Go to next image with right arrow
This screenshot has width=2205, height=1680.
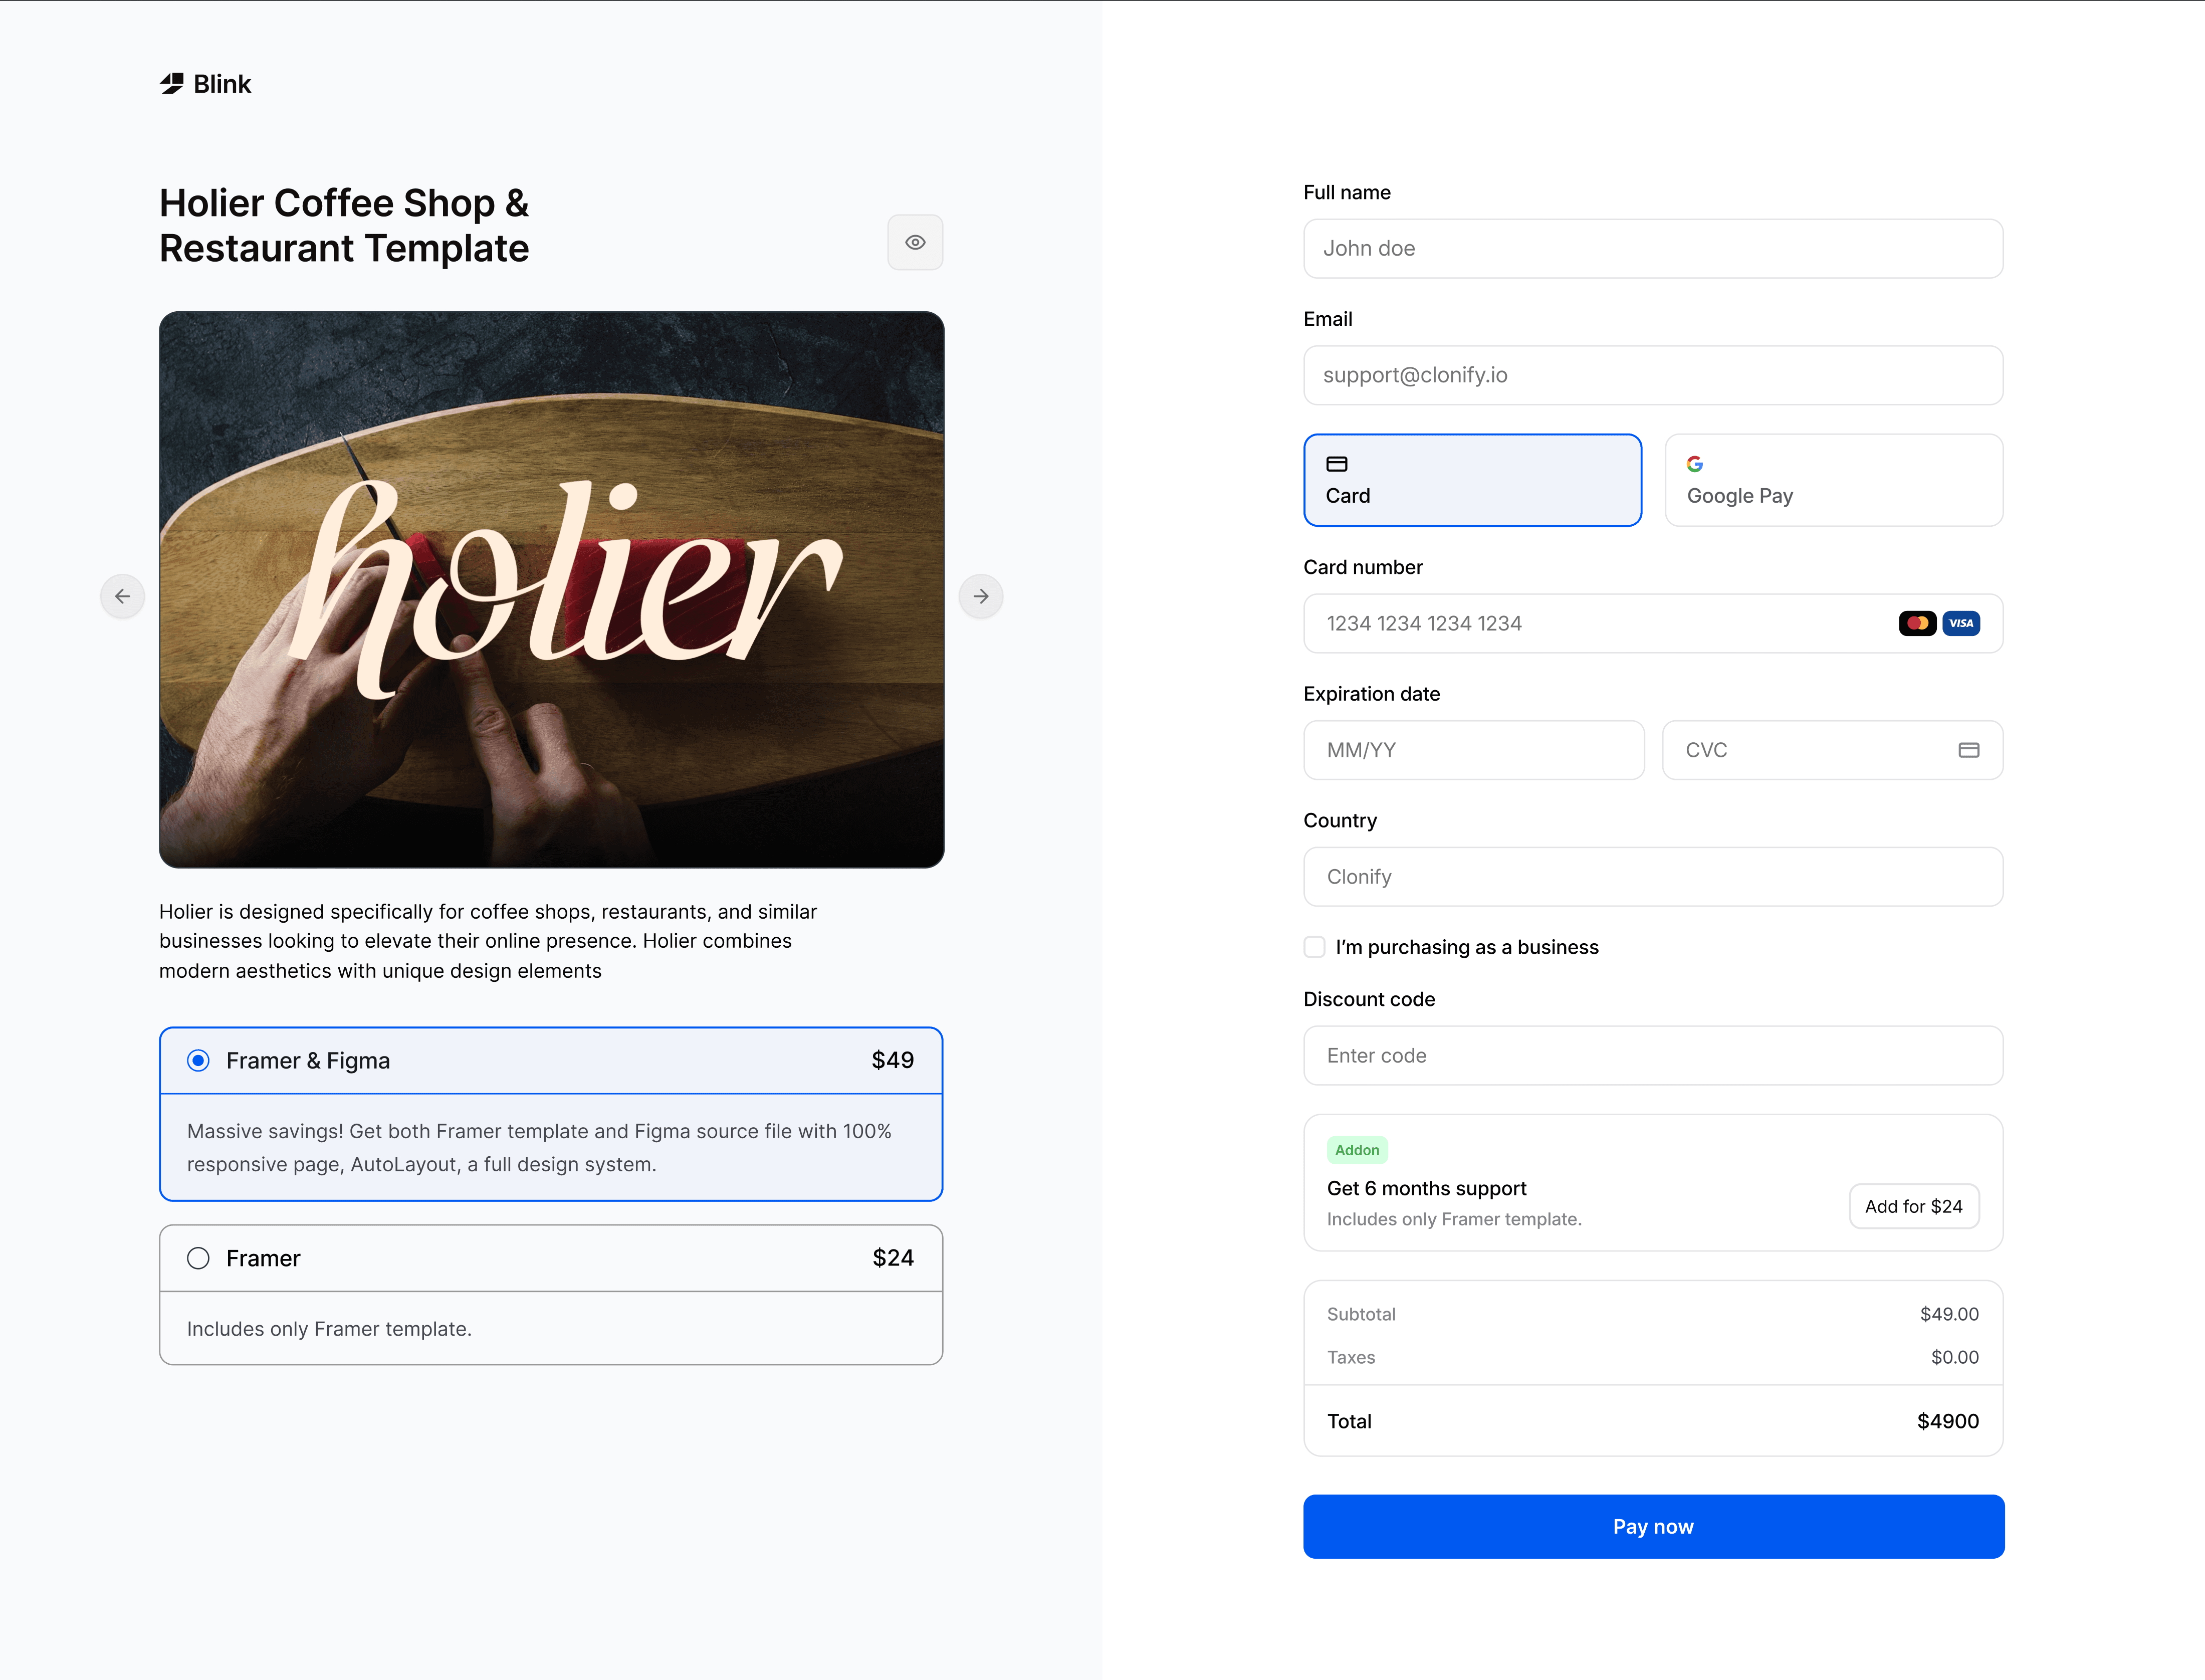tap(981, 596)
